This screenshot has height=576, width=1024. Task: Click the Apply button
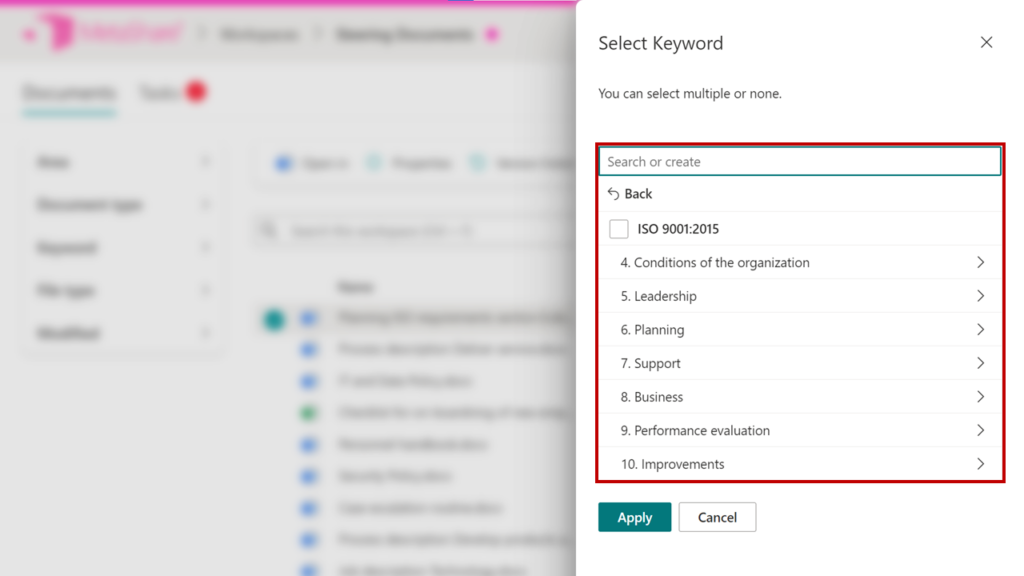634,517
